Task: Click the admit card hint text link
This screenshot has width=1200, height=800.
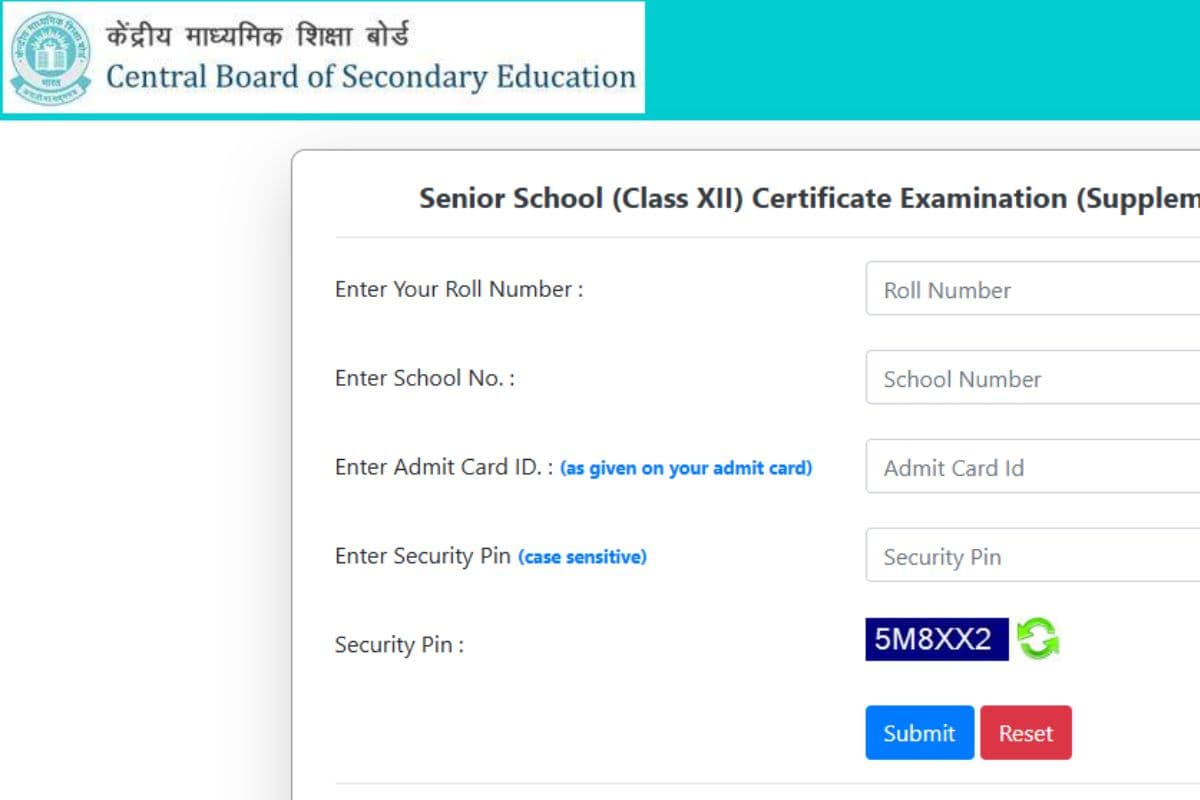Action: point(687,467)
